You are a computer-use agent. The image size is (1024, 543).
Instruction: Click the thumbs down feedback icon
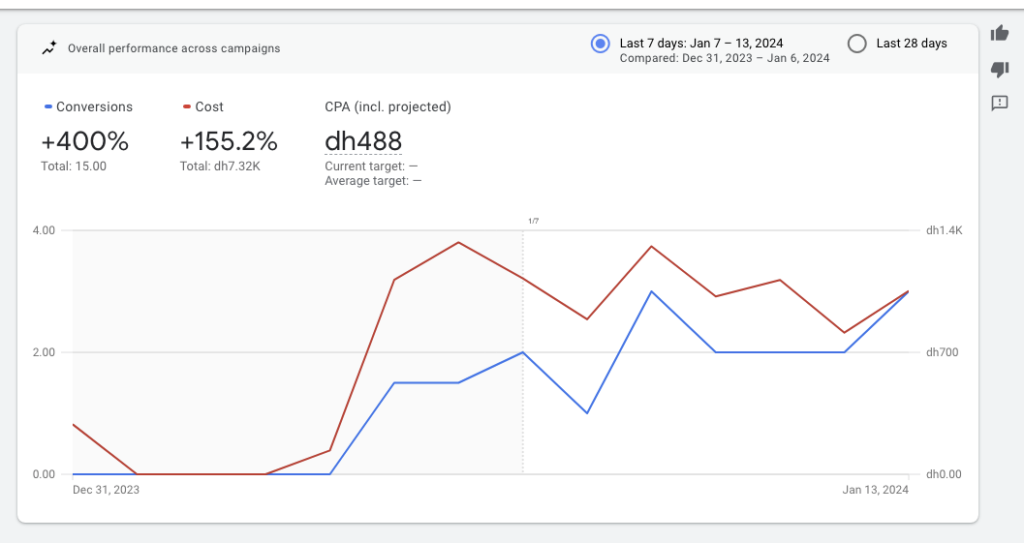click(x=999, y=69)
